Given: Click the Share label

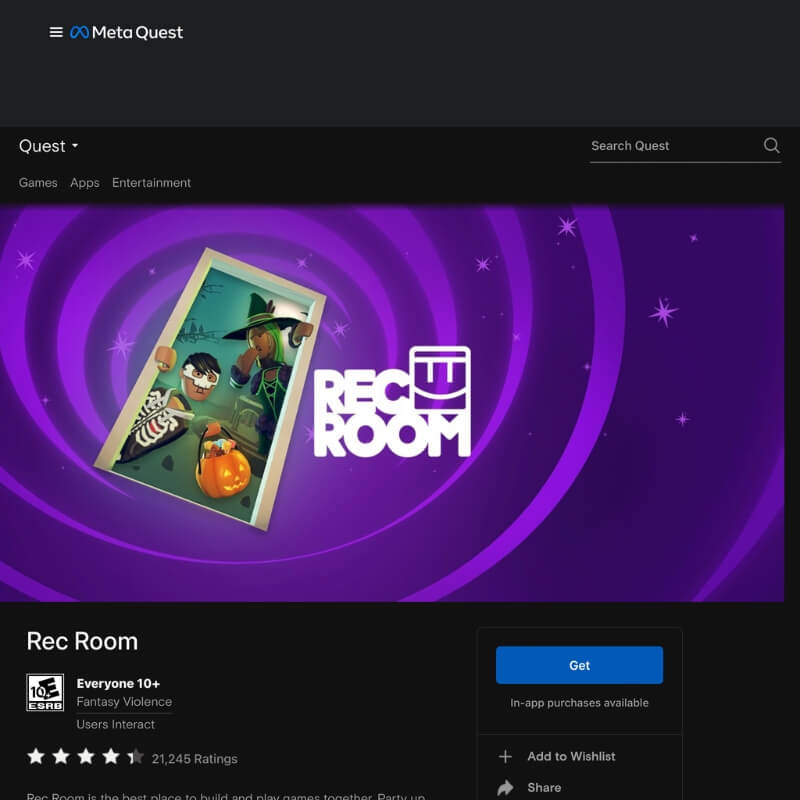Looking at the screenshot, I should coord(544,787).
